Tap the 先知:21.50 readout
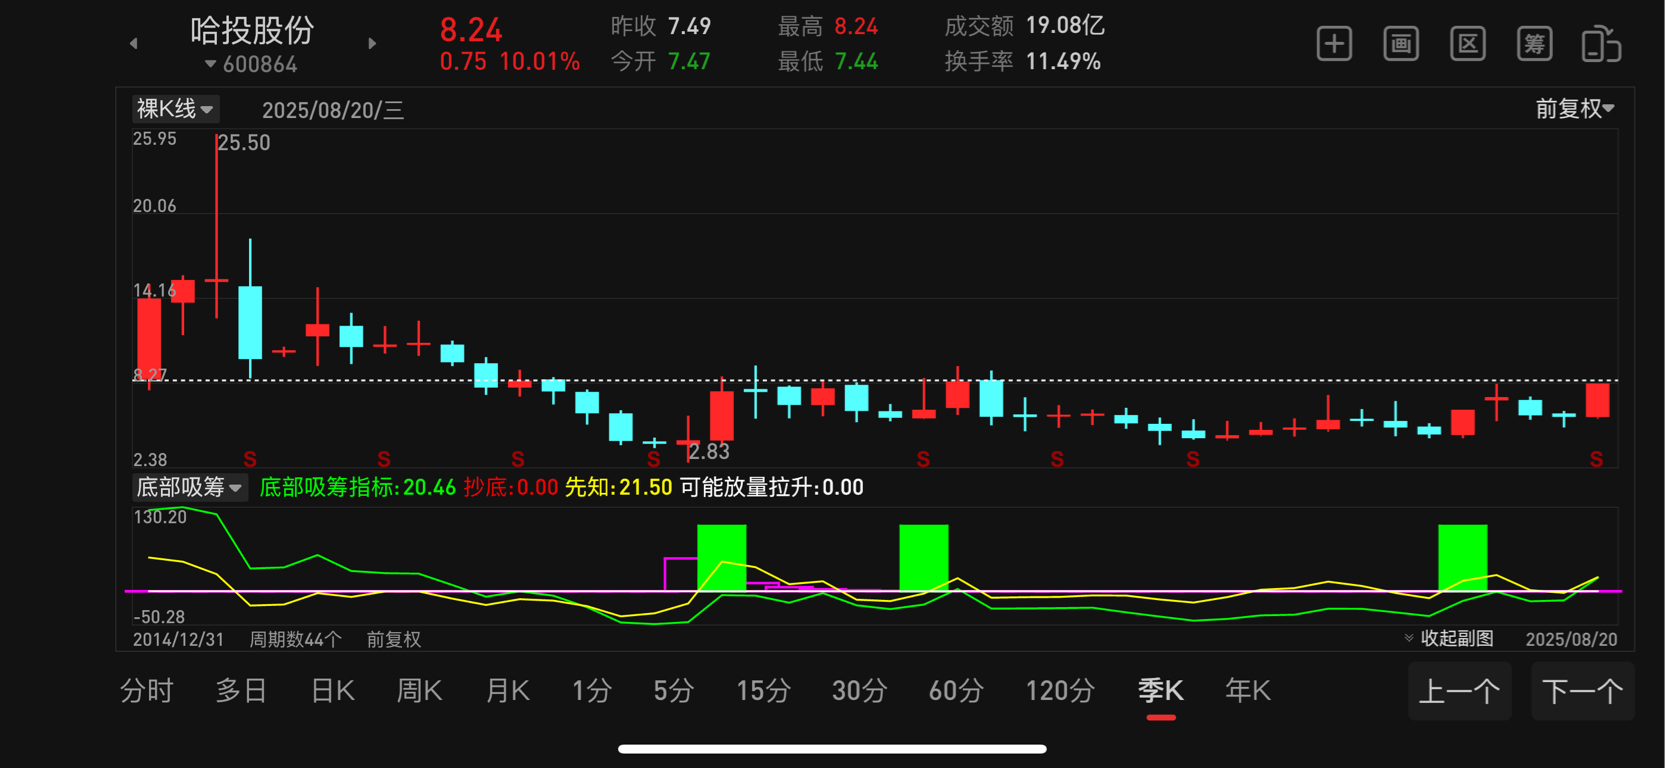This screenshot has height=768, width=1665. click(619, 487)
